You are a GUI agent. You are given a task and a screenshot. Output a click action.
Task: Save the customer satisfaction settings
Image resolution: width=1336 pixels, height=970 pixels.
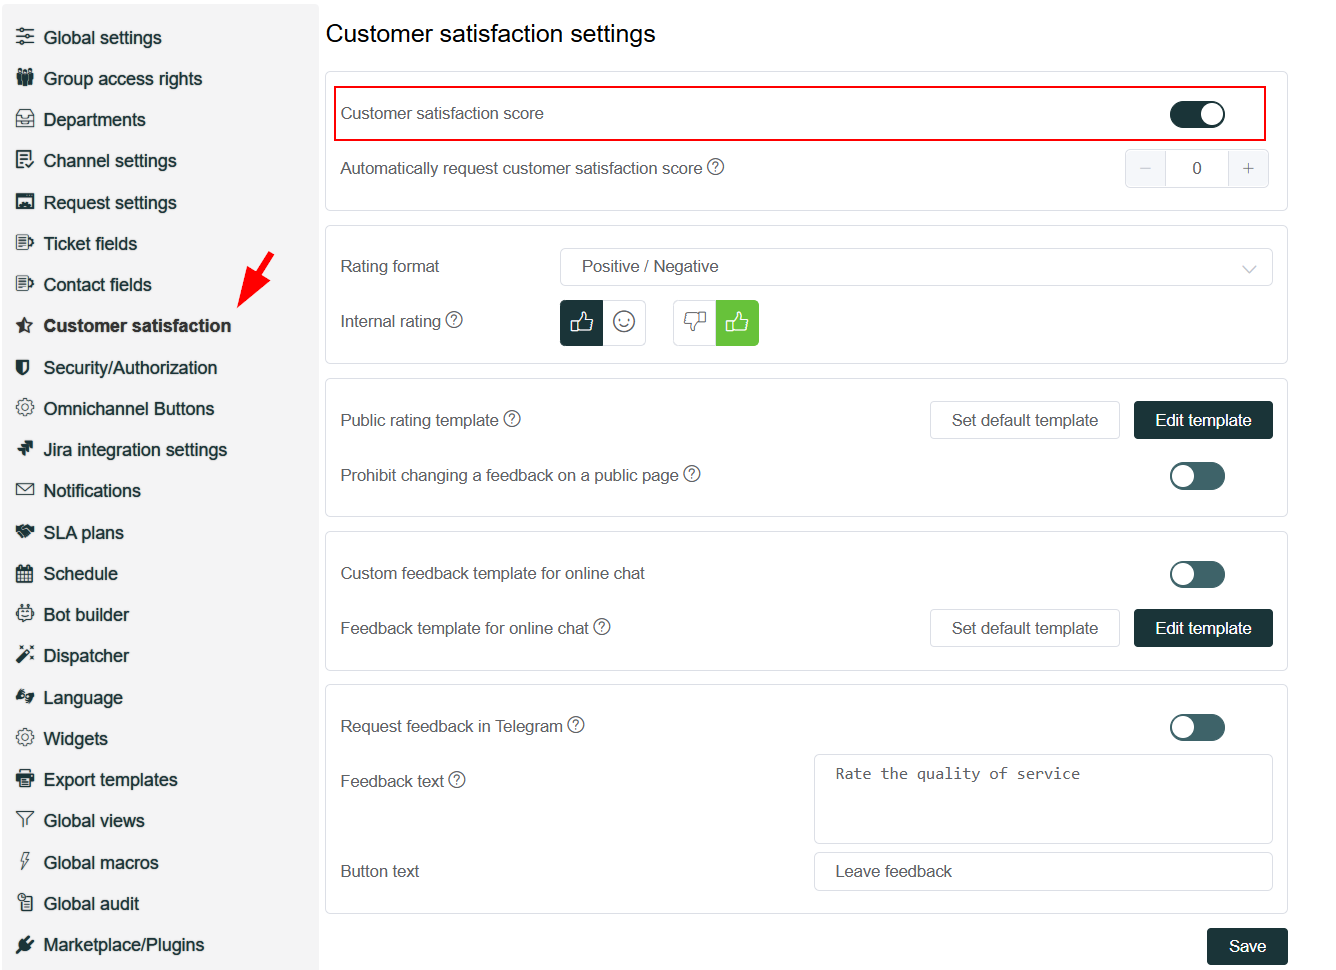pyautogui.click(x=1247, y=946)
